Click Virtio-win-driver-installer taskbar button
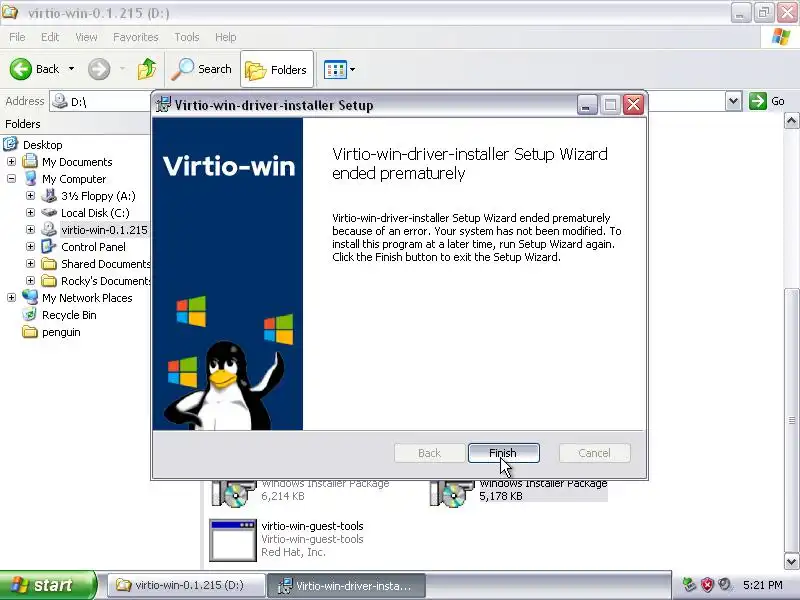The image size is (800, 600). [347, 586]
